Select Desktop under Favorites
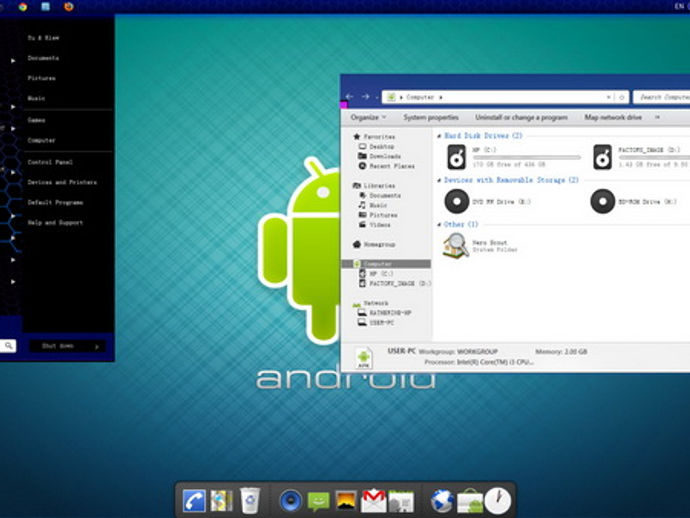 pos(381,147)
